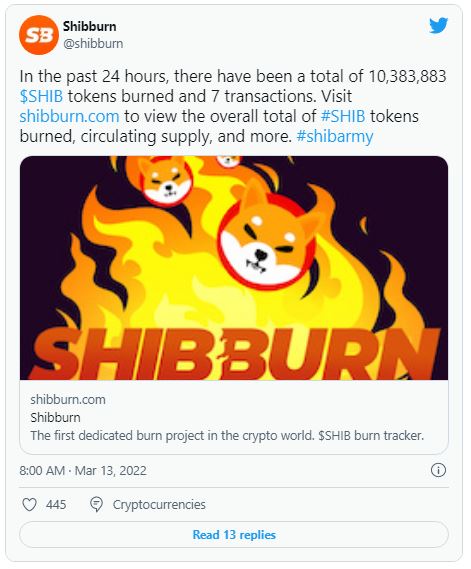Follow the $SHIB cashtag link

pos(41,97)
